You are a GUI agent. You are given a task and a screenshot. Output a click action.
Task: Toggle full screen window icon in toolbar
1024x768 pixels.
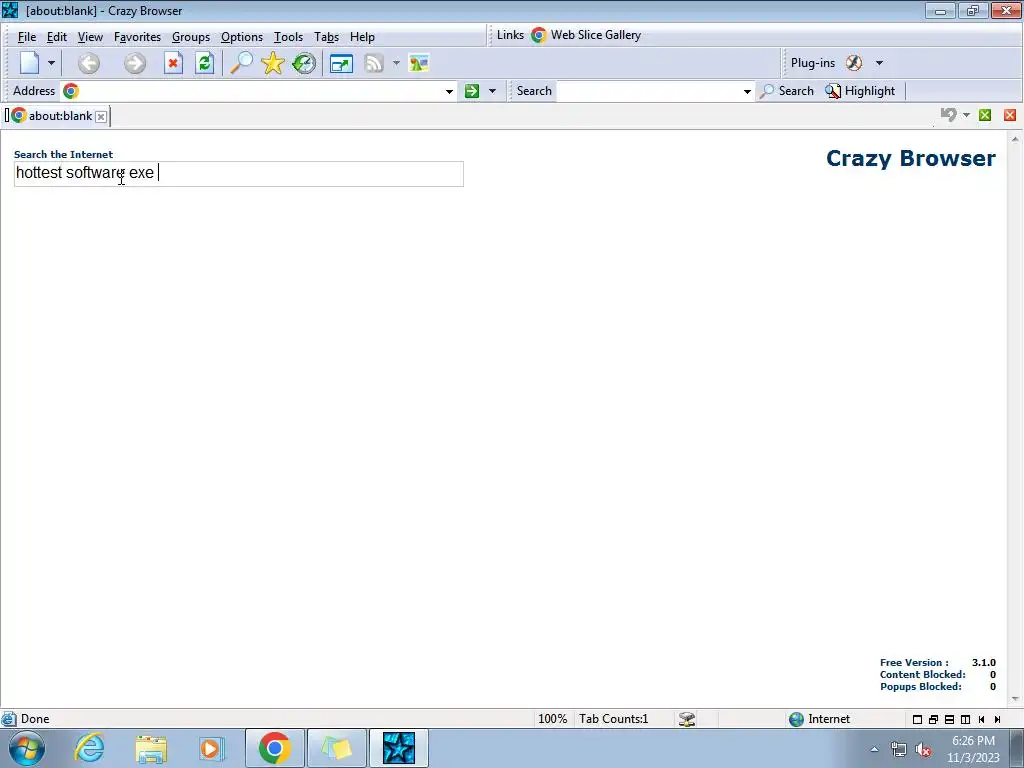click(341, 63)
